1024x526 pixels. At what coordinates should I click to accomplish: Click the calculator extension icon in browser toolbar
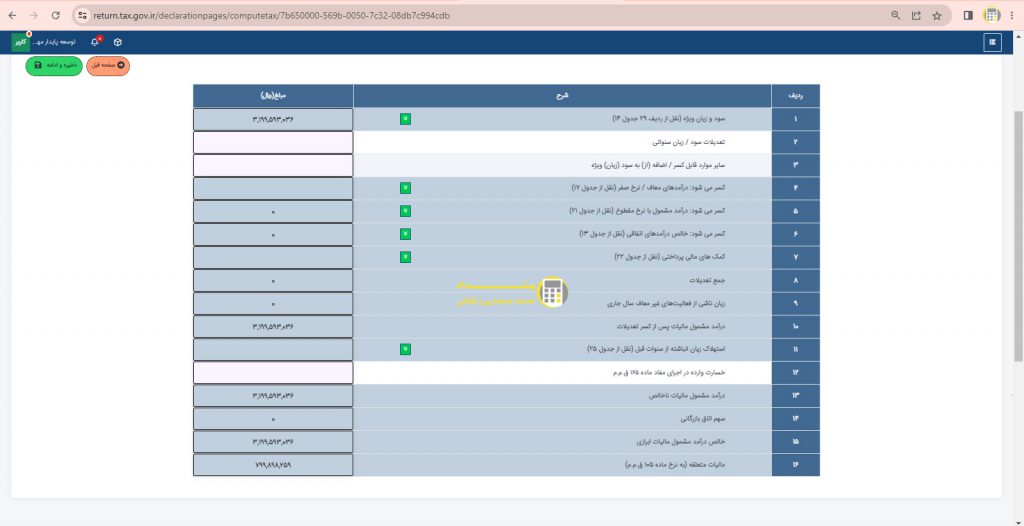(x=992, y=15)
